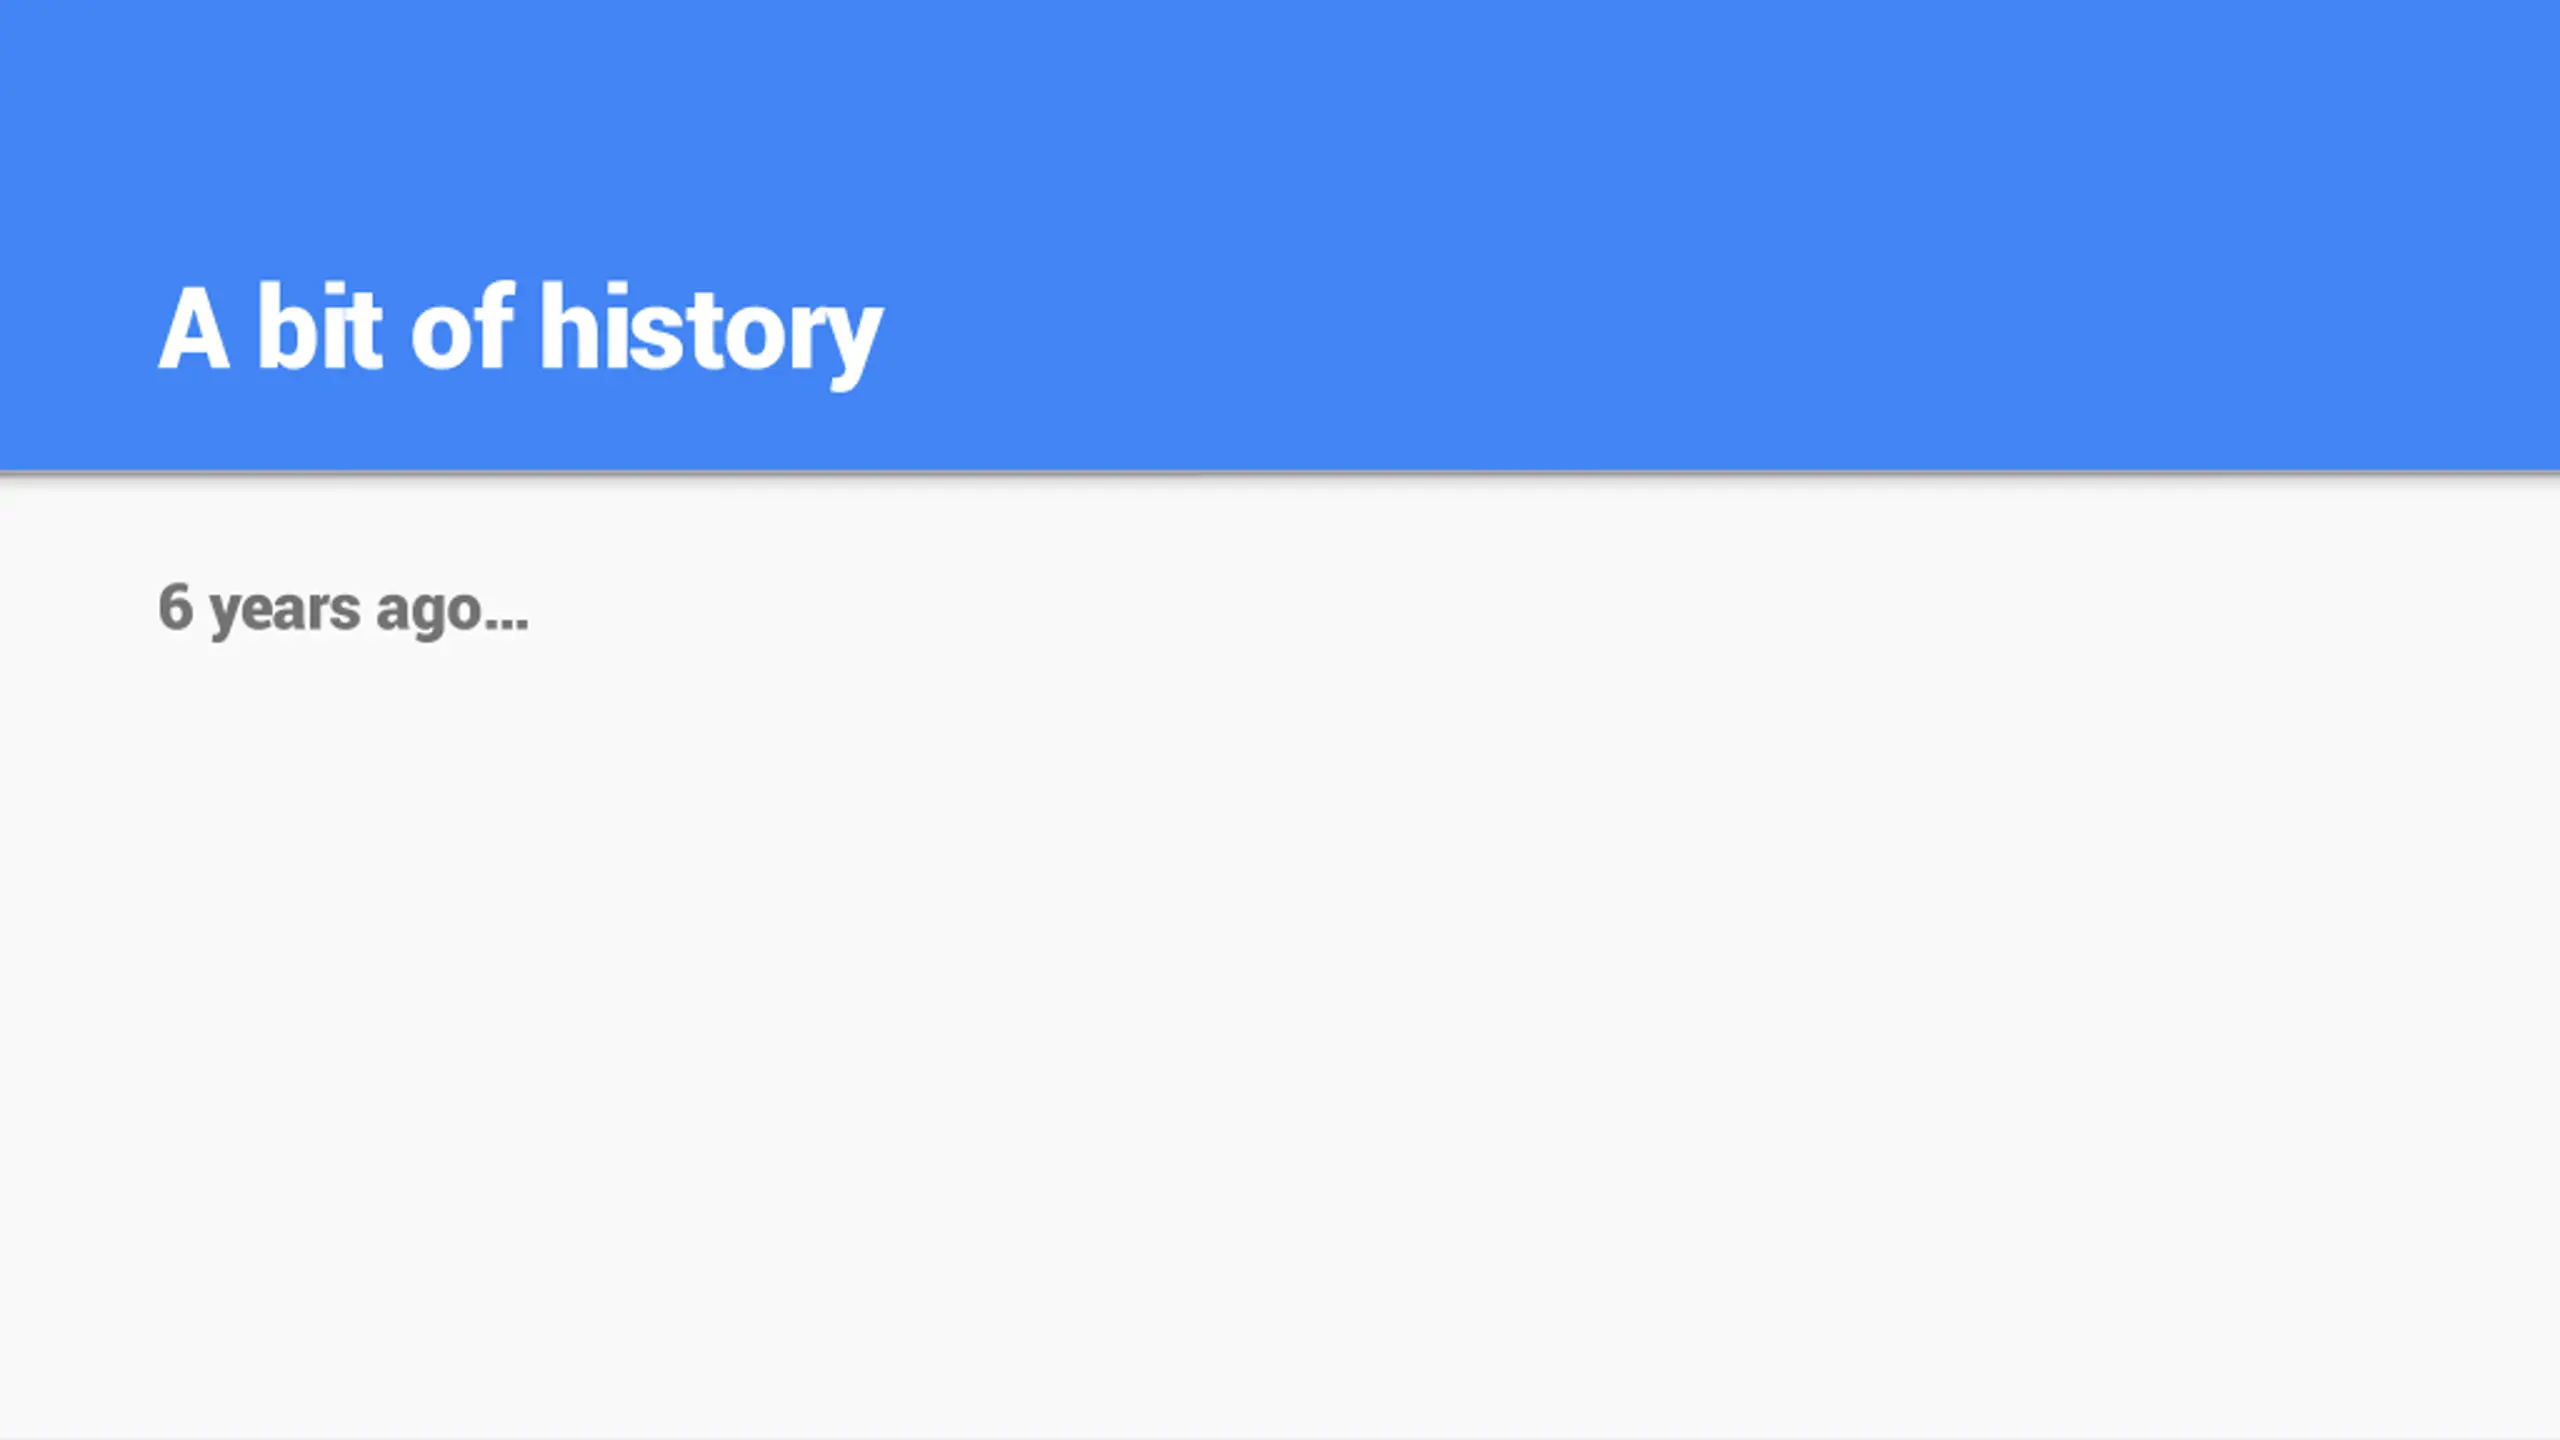Click the word 'years' in the body text
2560x1440 pixels.
(x=285, y=612)
